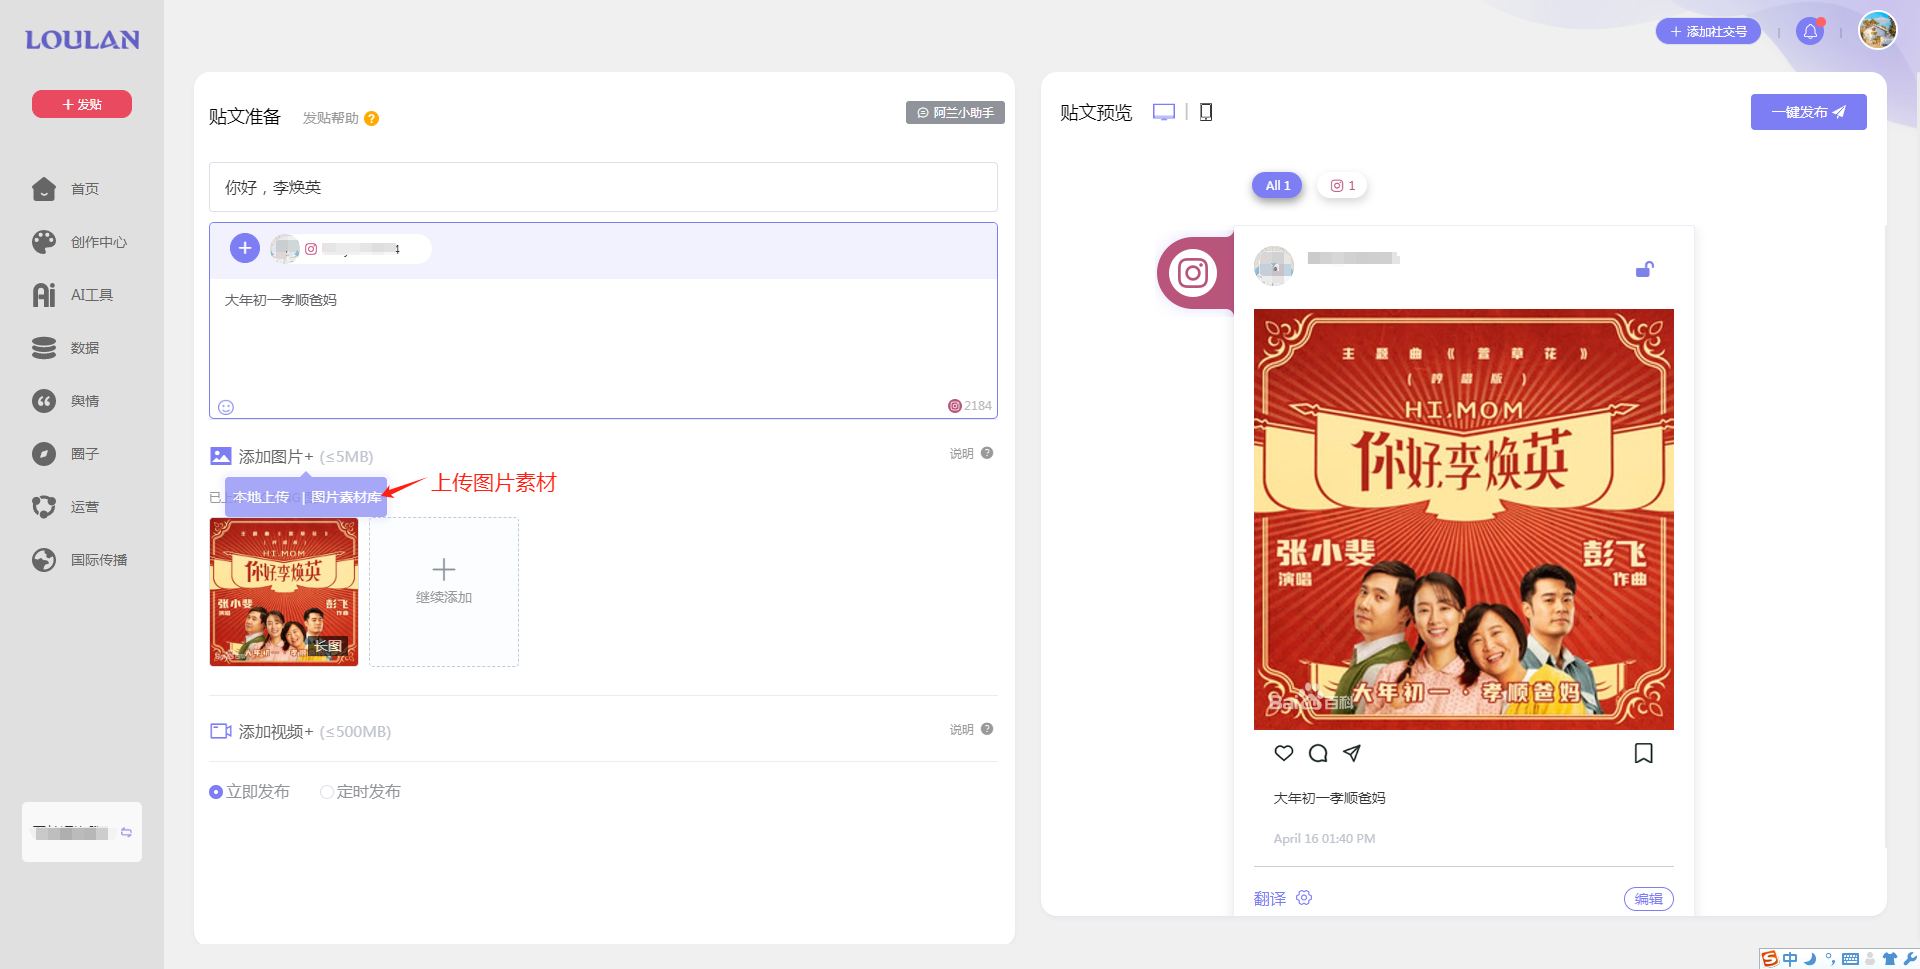This screenshot has height=969, width=1920.
Task: Click 一键发布 publish button
Action: 1808,112
